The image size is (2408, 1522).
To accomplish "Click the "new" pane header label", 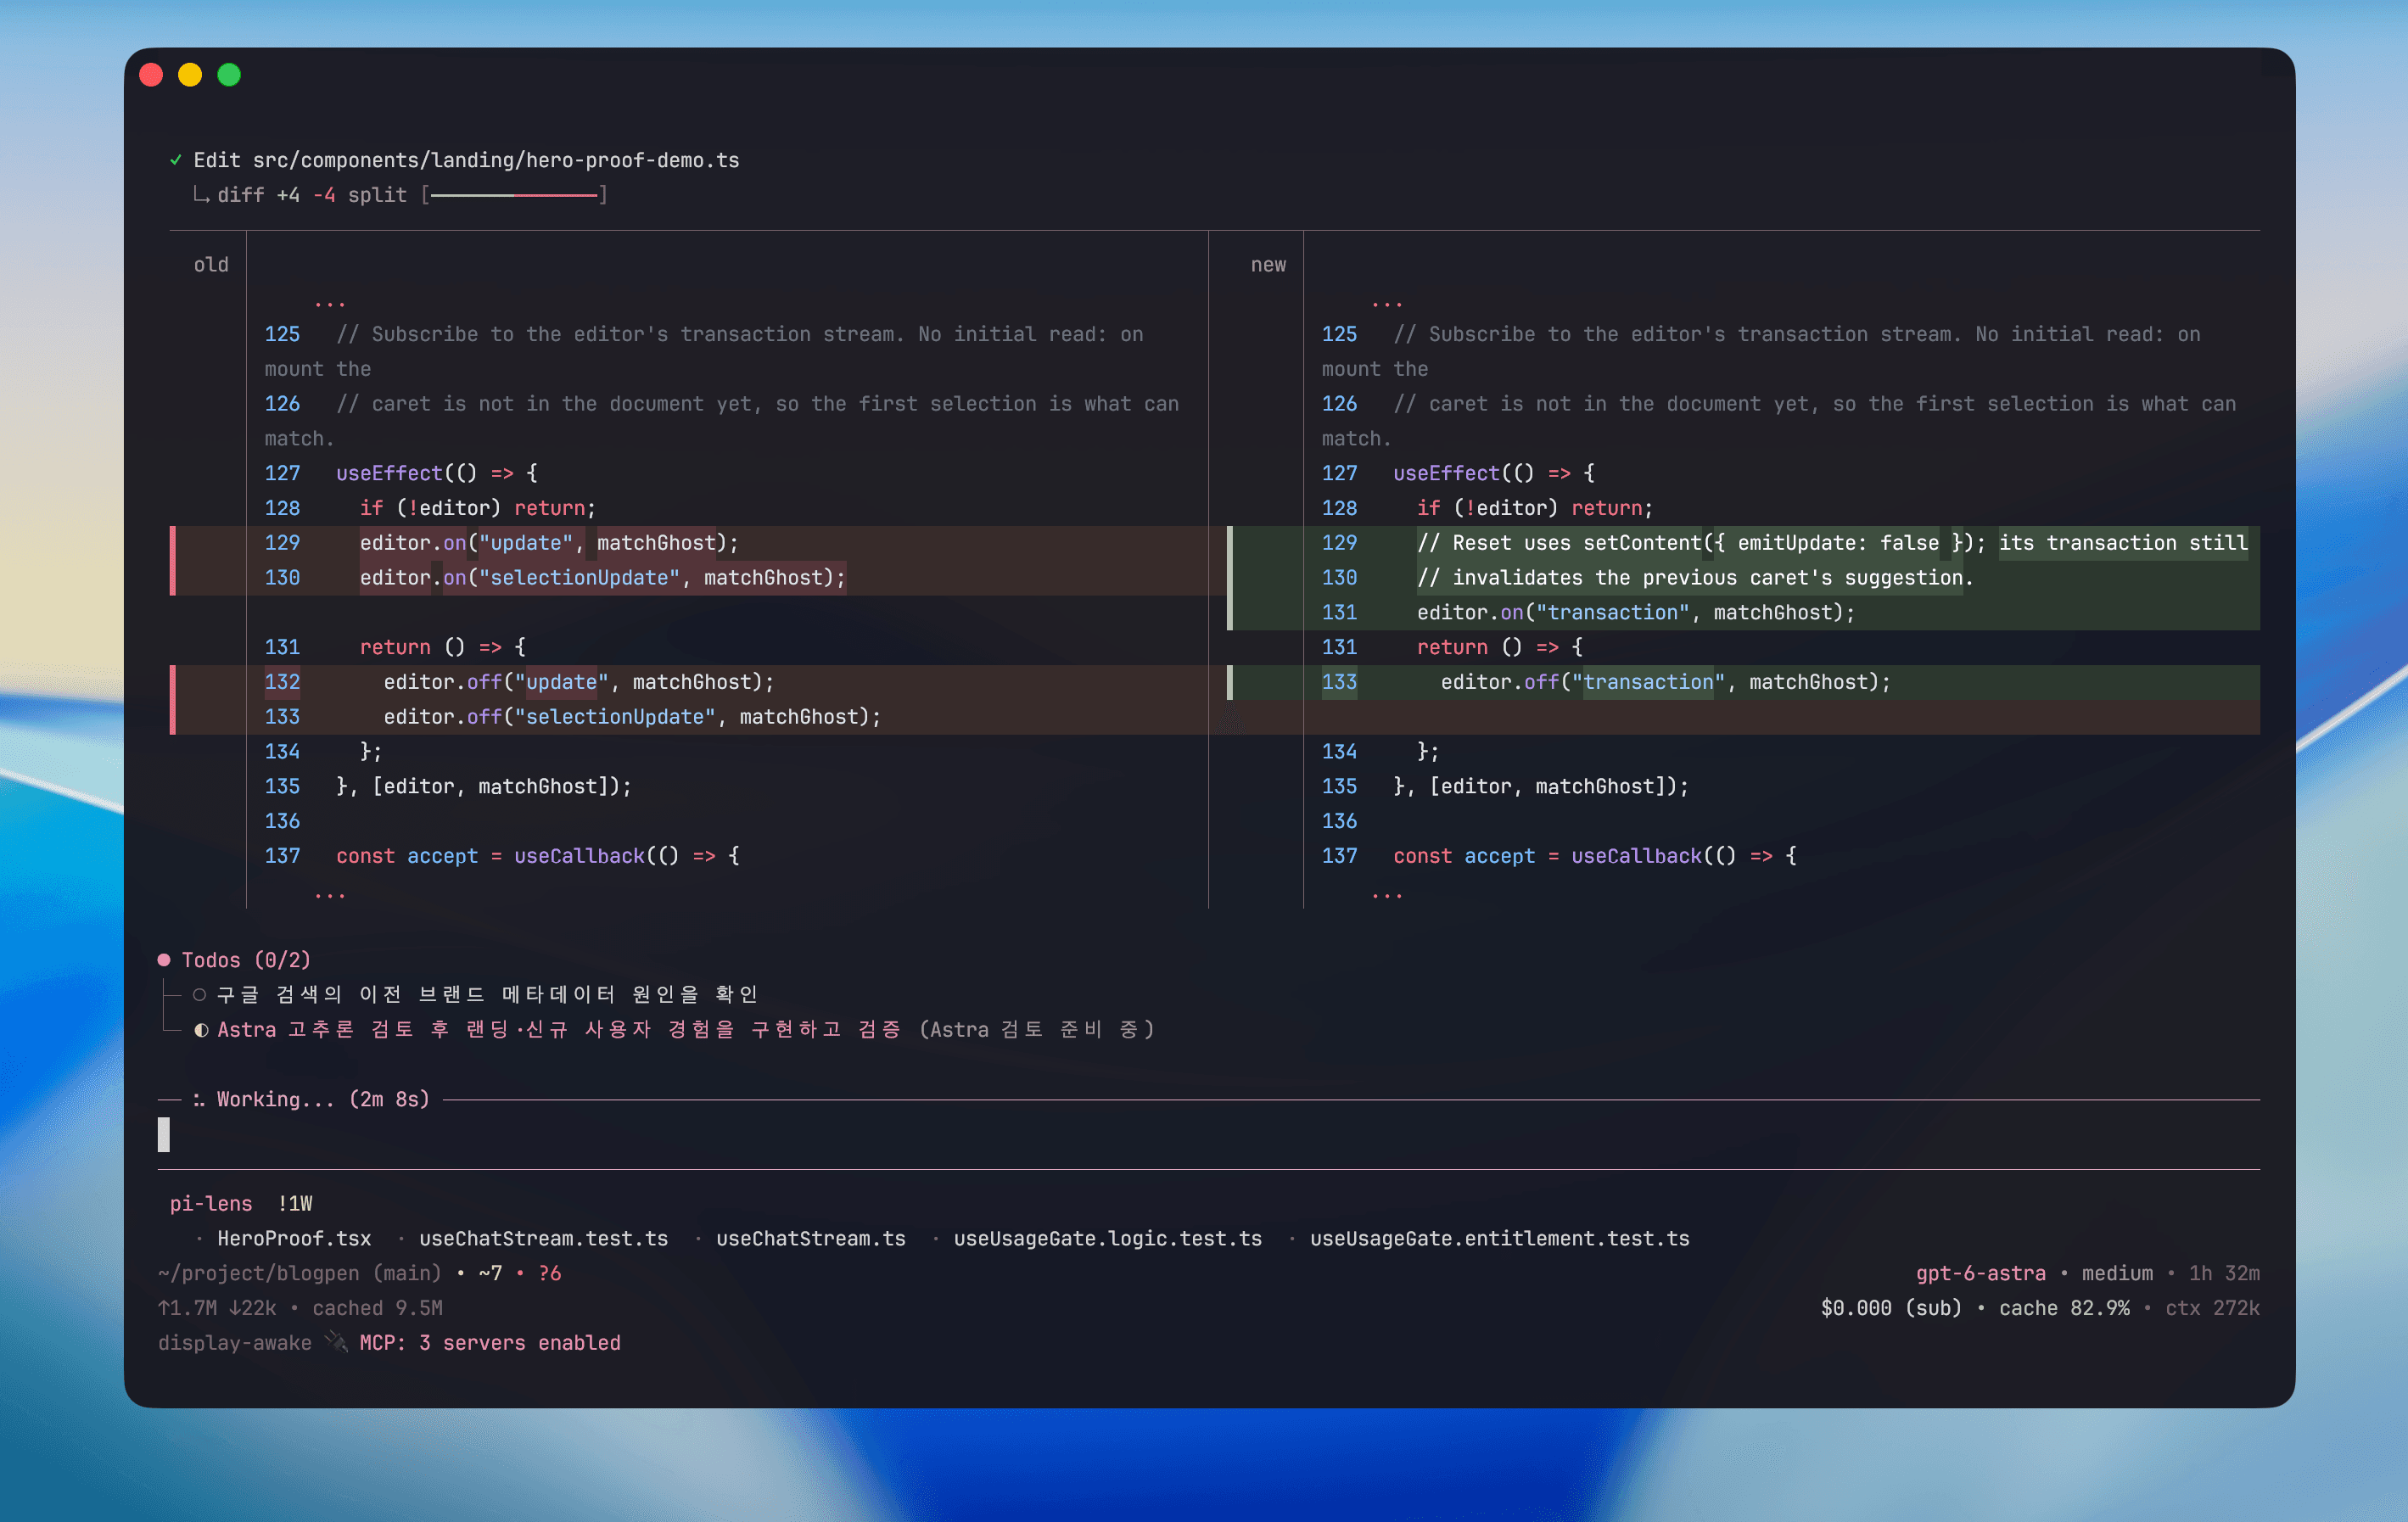I will click(x=1268, y=265).
